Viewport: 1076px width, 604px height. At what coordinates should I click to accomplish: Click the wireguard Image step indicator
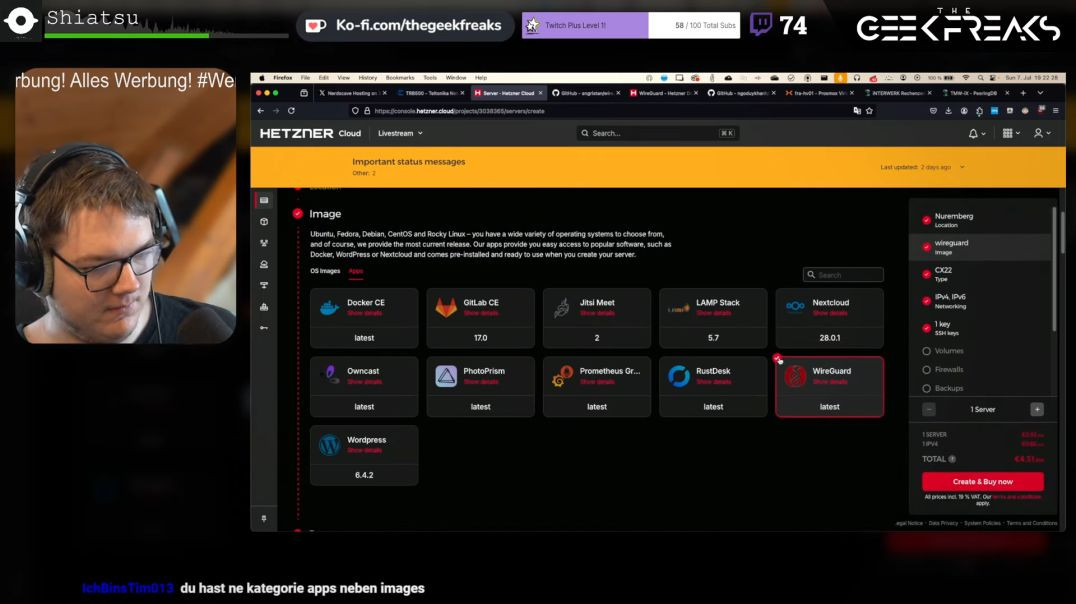coord(926,247)
